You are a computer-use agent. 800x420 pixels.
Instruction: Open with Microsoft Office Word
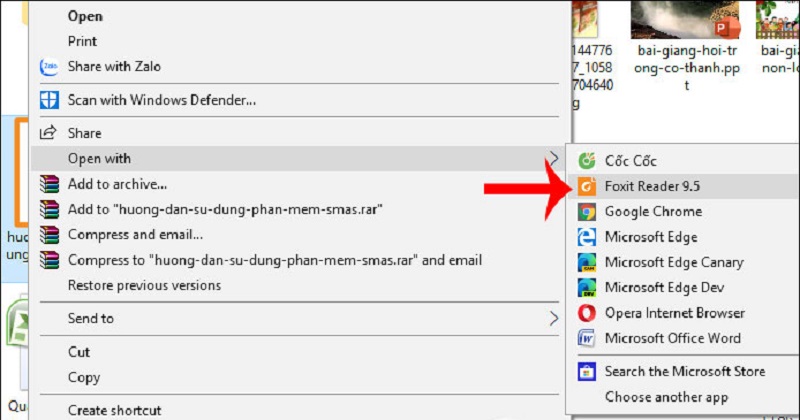(683, 338)
